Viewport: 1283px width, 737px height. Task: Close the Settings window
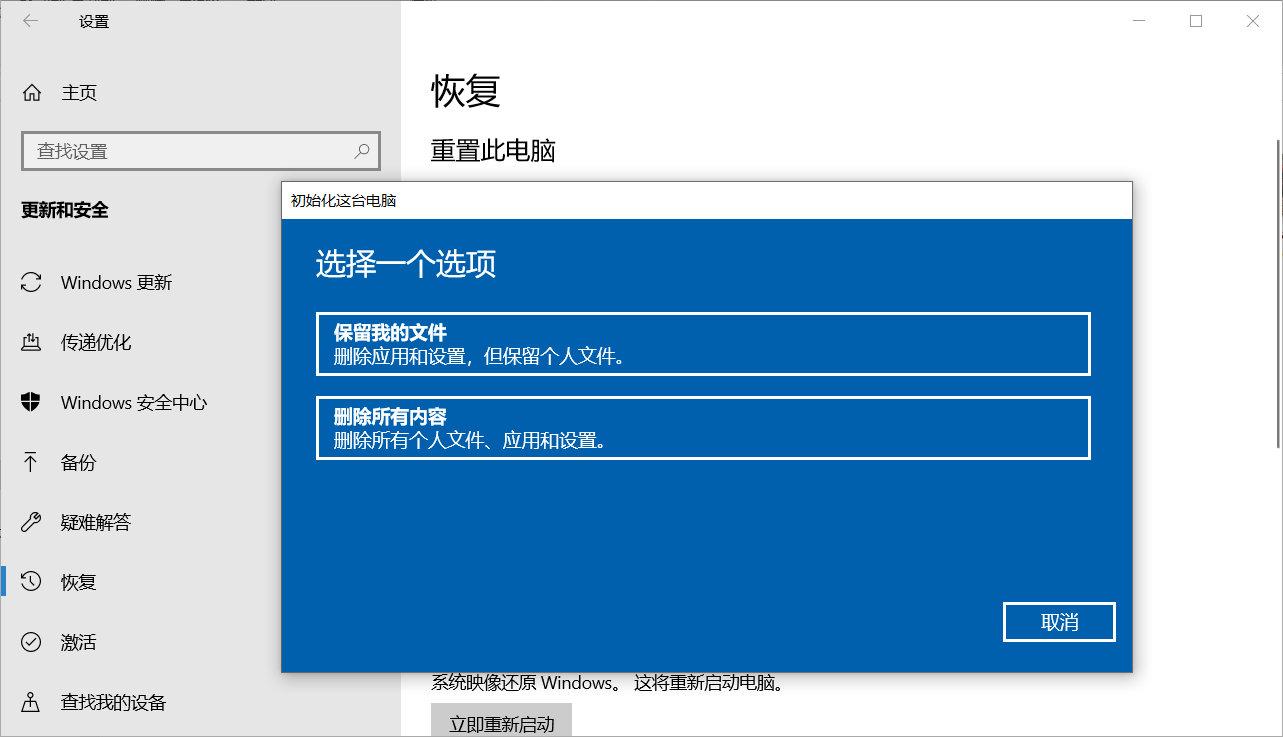point(1253,21)
